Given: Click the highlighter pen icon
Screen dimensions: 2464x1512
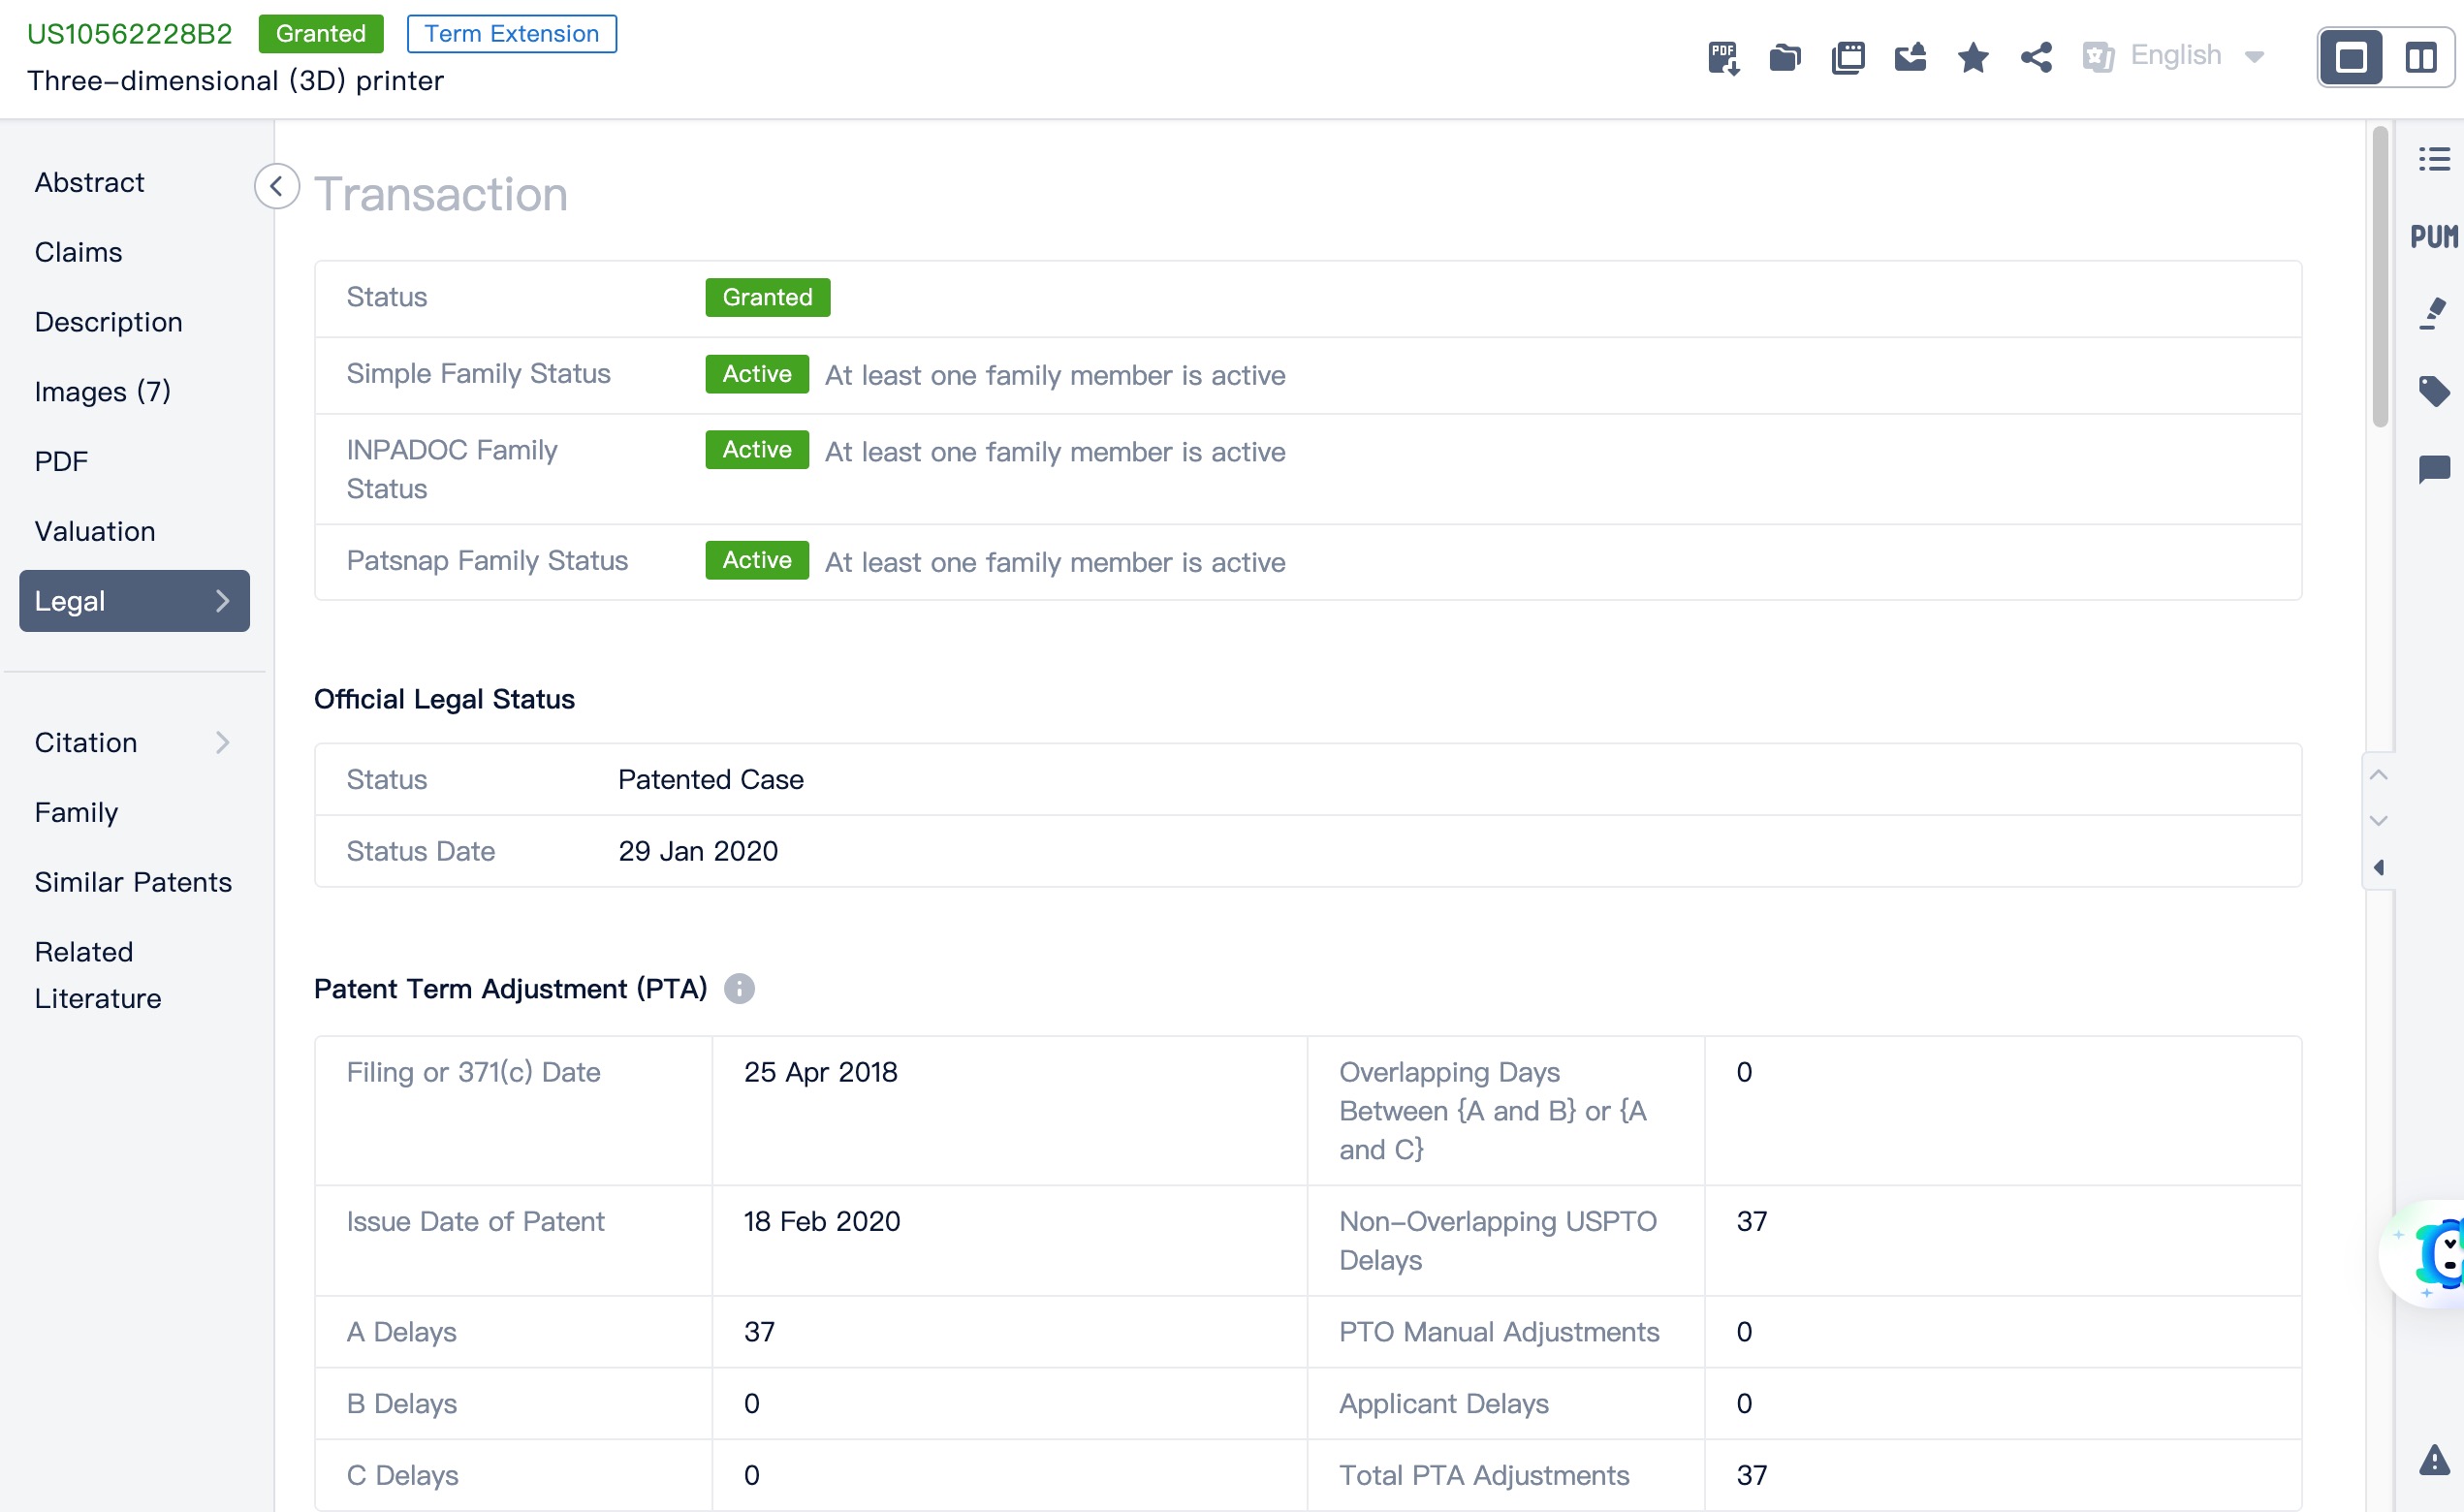Looking at the screenshot, I should [x=2434, y=313].
